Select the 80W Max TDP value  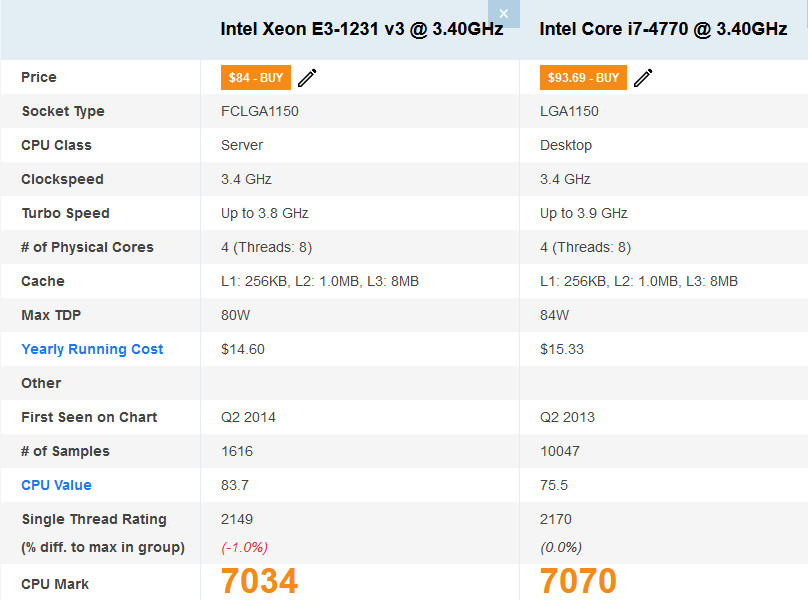(x=235, y=315)
